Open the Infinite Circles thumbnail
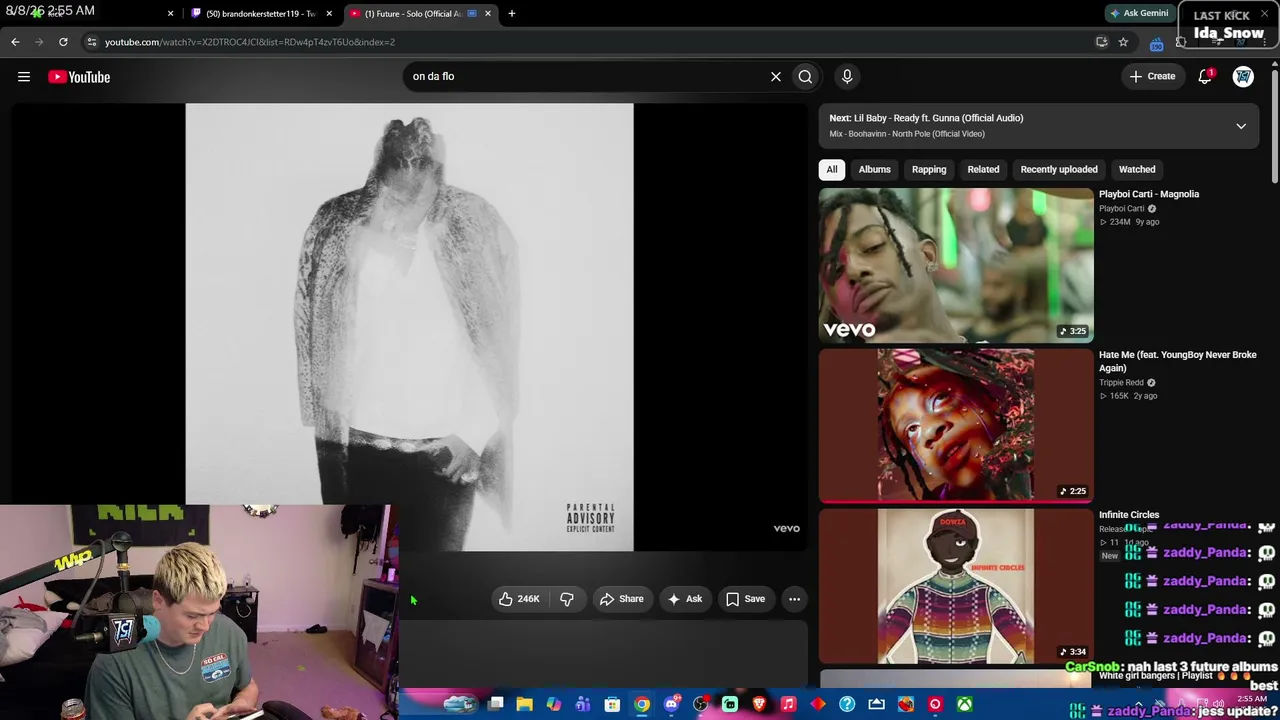Viewport: 1280px width, 720px height. (956, 586)
